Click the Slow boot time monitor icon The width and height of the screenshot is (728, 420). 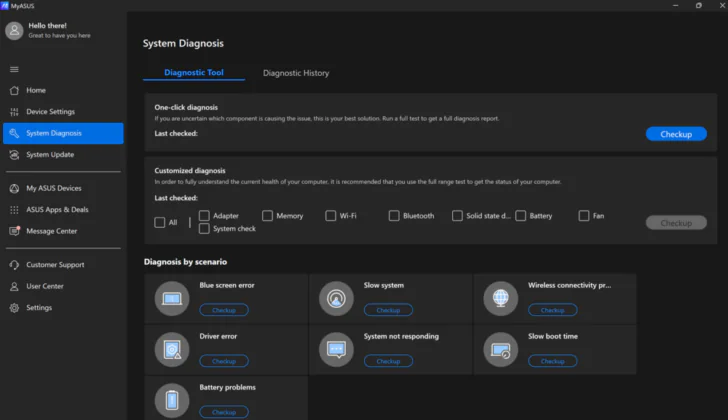tap(500, 349)
